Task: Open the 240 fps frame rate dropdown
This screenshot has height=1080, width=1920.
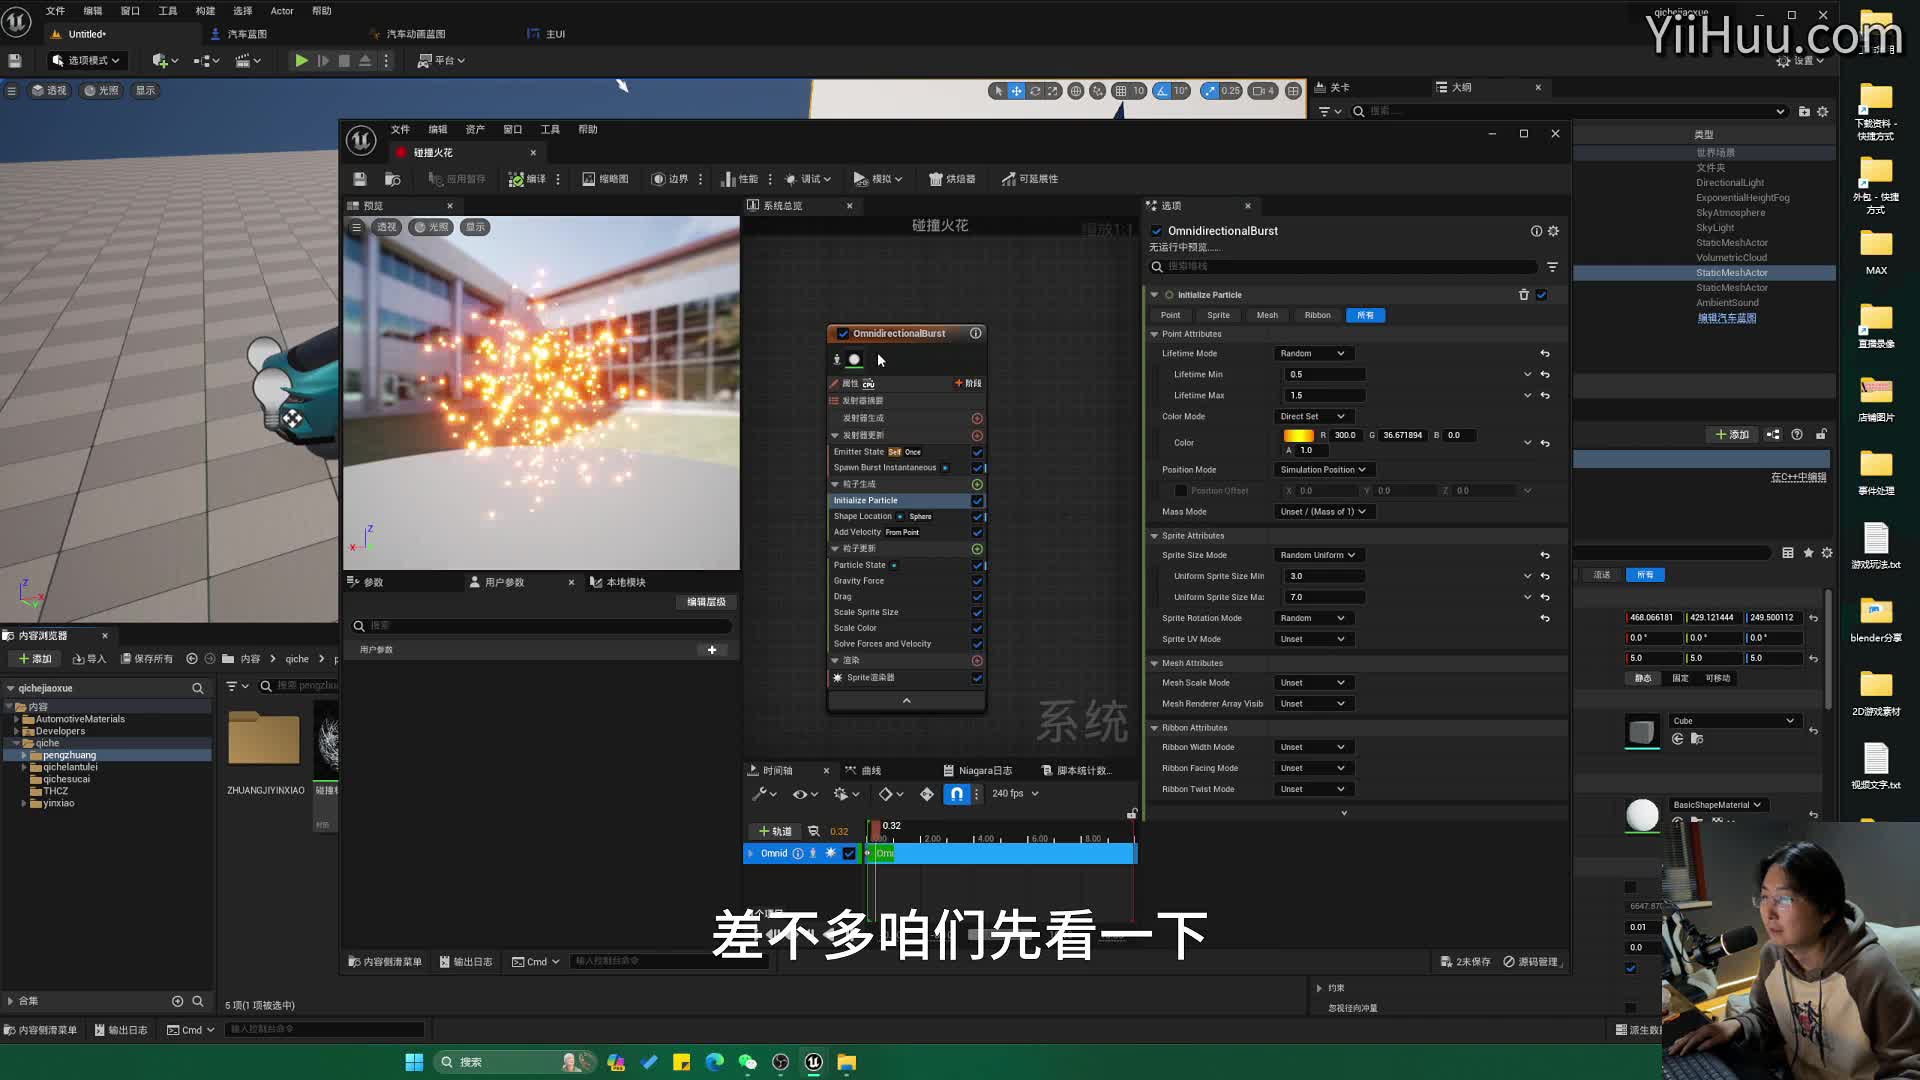Action: point(1015,794)
